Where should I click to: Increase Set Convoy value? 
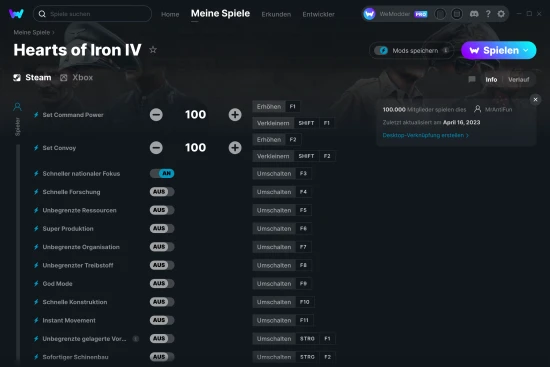pyautogui.click(x=235, y=148)
